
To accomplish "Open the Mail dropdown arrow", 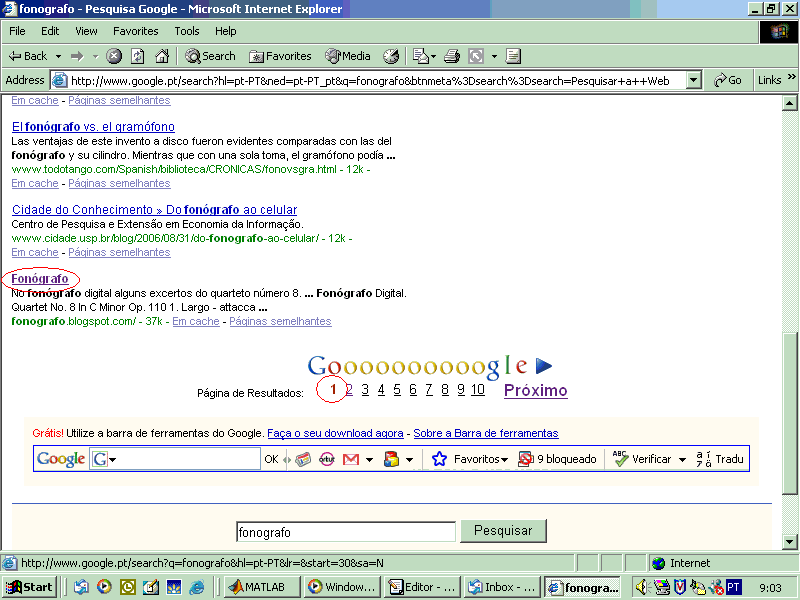I will point(433,56).
